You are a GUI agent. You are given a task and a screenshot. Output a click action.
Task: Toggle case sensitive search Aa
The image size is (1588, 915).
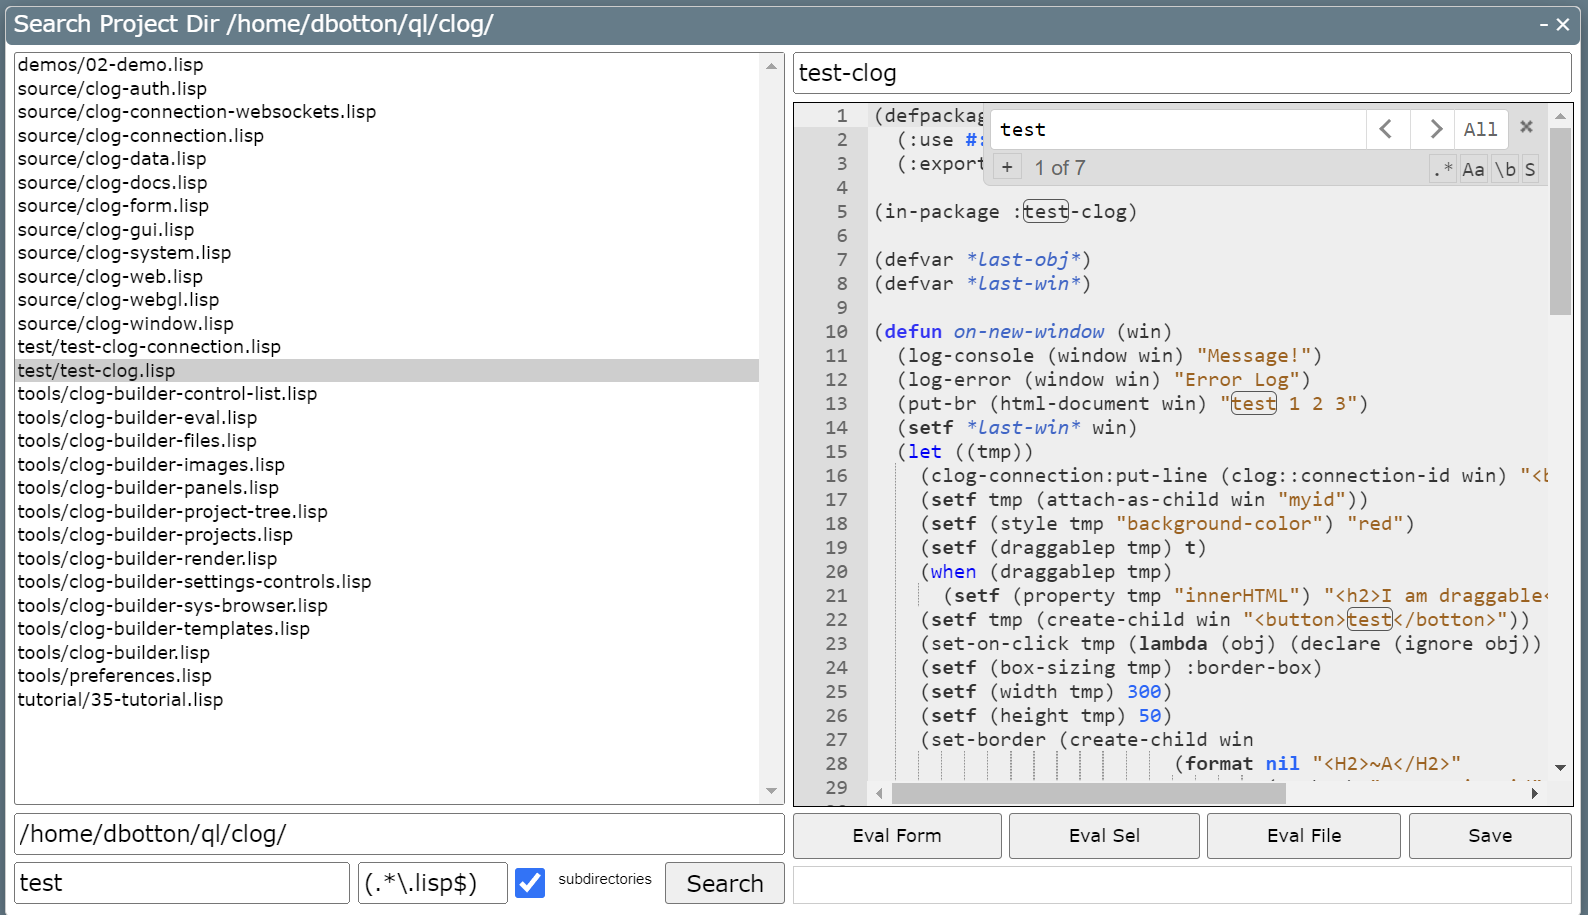[x=1473, y=169]
